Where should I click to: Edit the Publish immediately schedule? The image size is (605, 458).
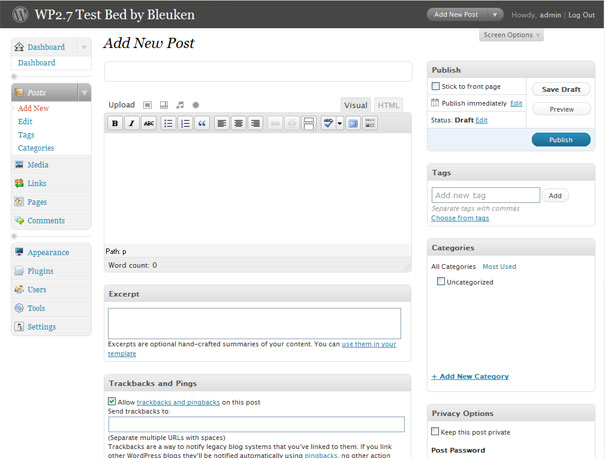tap(516, 103)
